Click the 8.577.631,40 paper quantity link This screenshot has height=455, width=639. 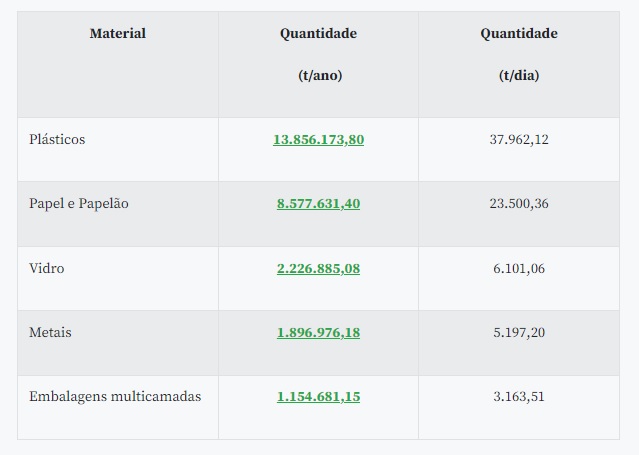click(x=318, y=204)
